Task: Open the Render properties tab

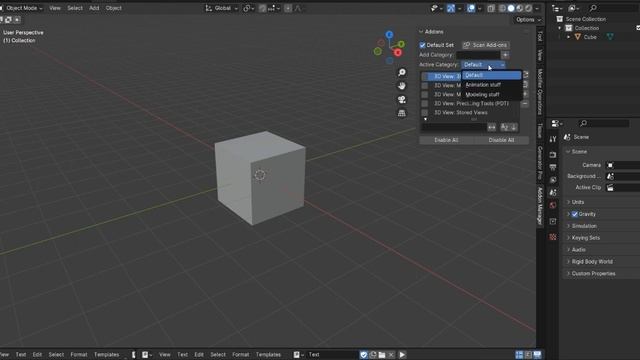Action: [553, 155]
